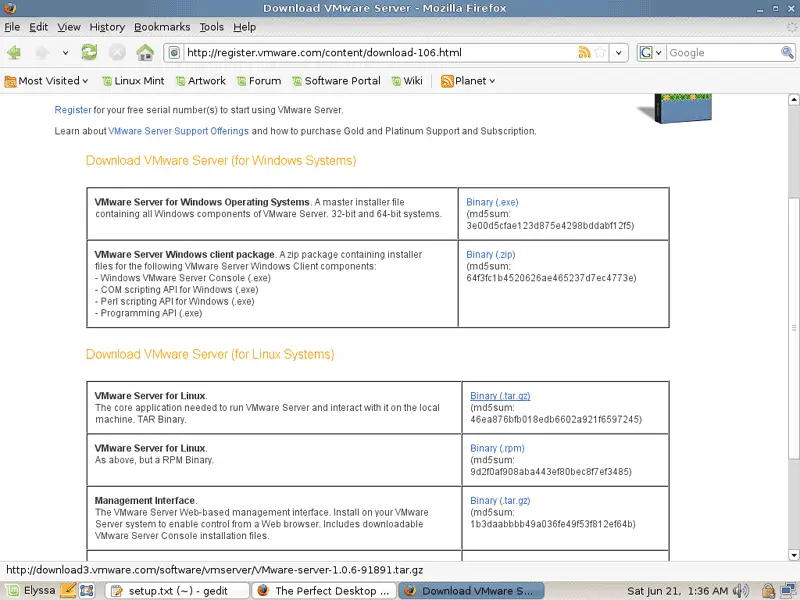This screenshot has width=800, height=600.
Task: Click the Back navigation arrow
Action: click(14, 52)
